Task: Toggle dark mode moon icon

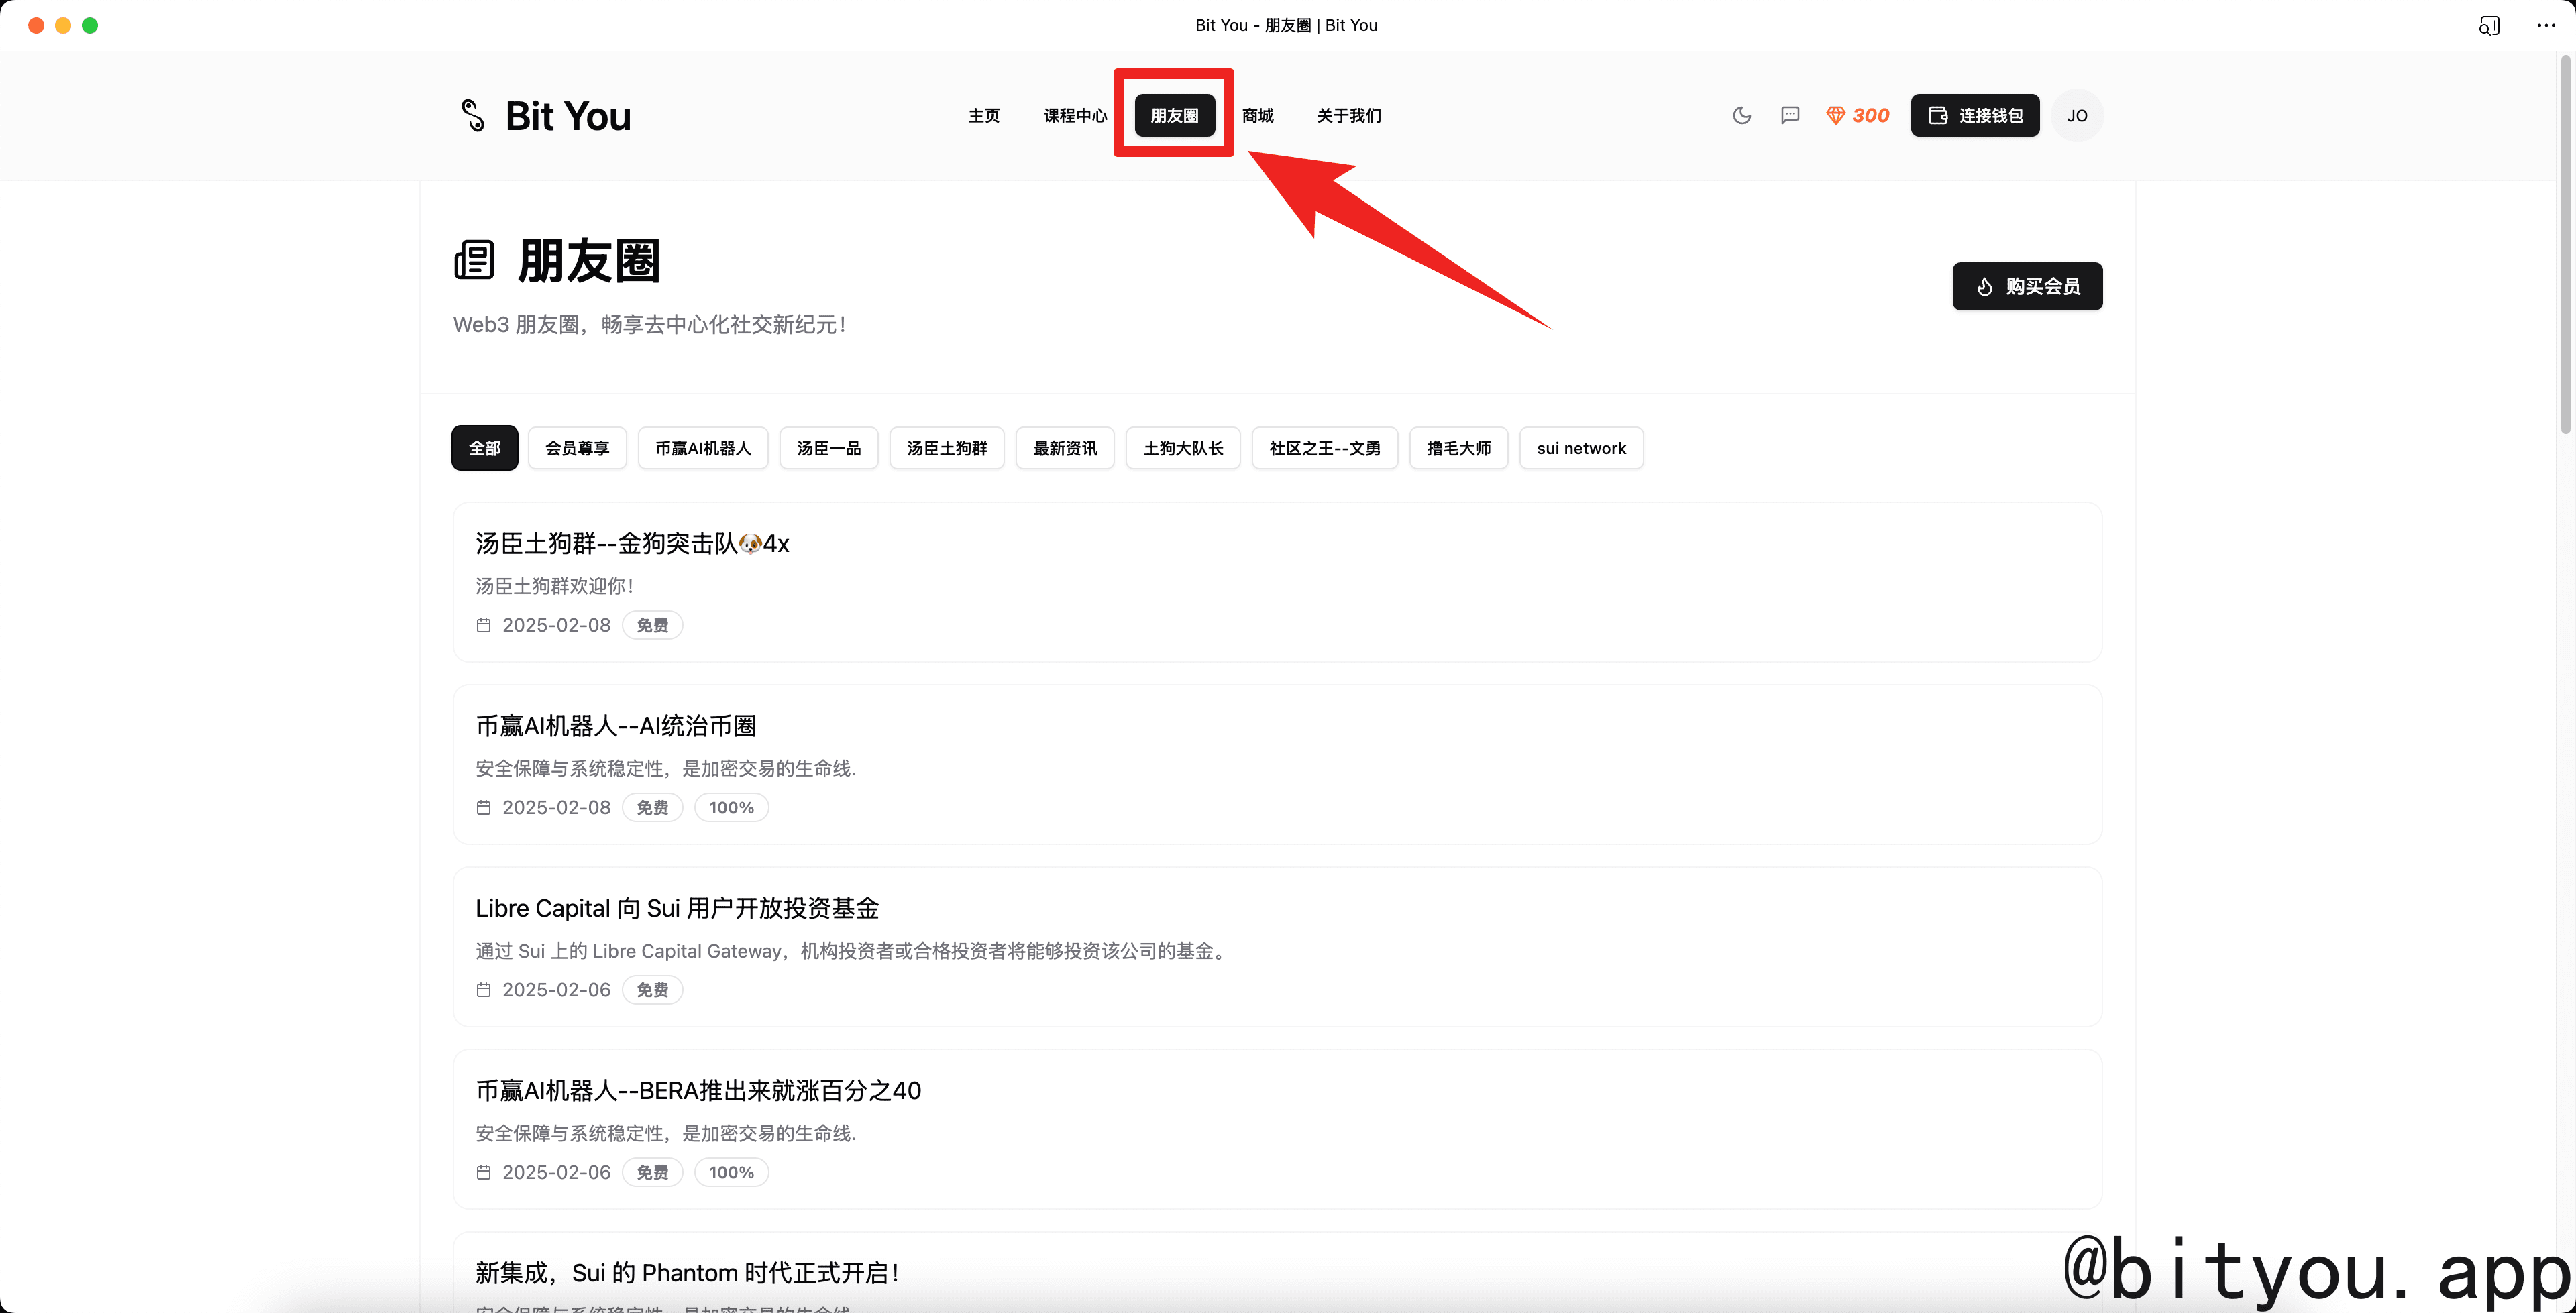Action: [1741, 116]
